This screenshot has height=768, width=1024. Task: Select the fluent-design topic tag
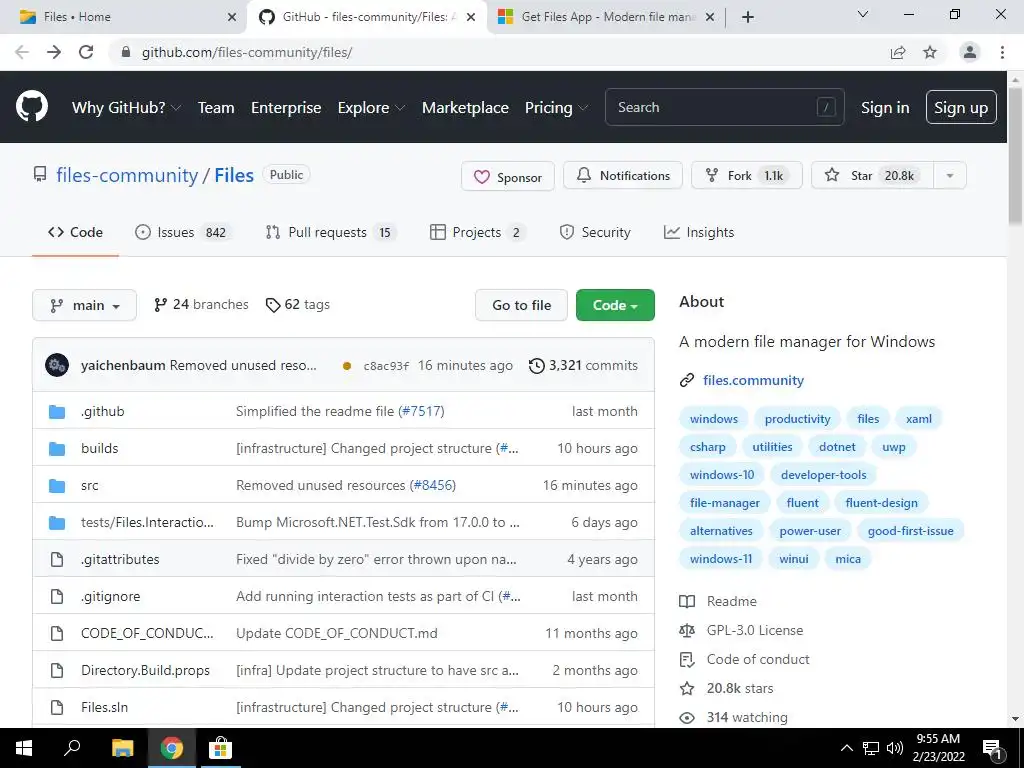pos(881,503)
